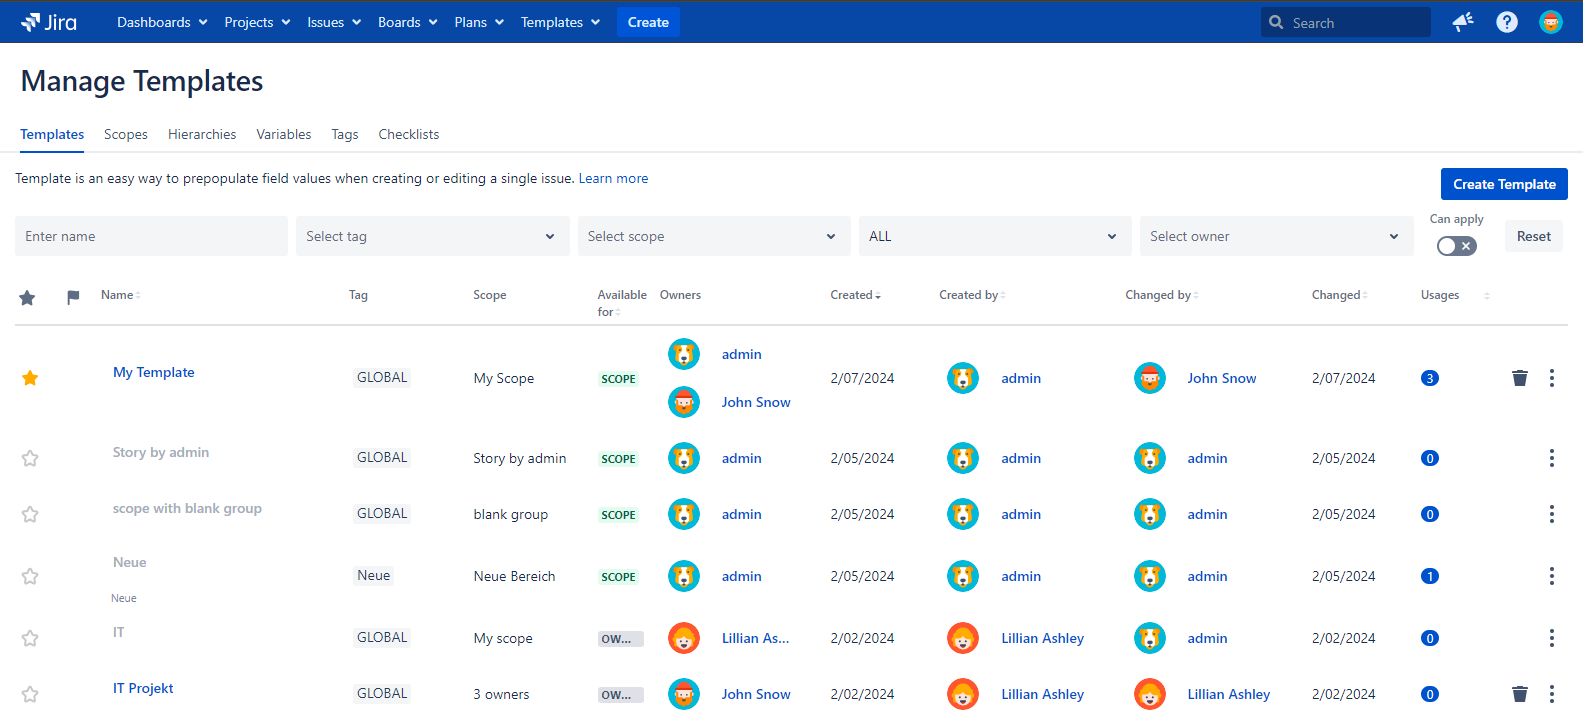Mark Neue template as favorite
1583x727 pixels.
click(x=30, y=576)
